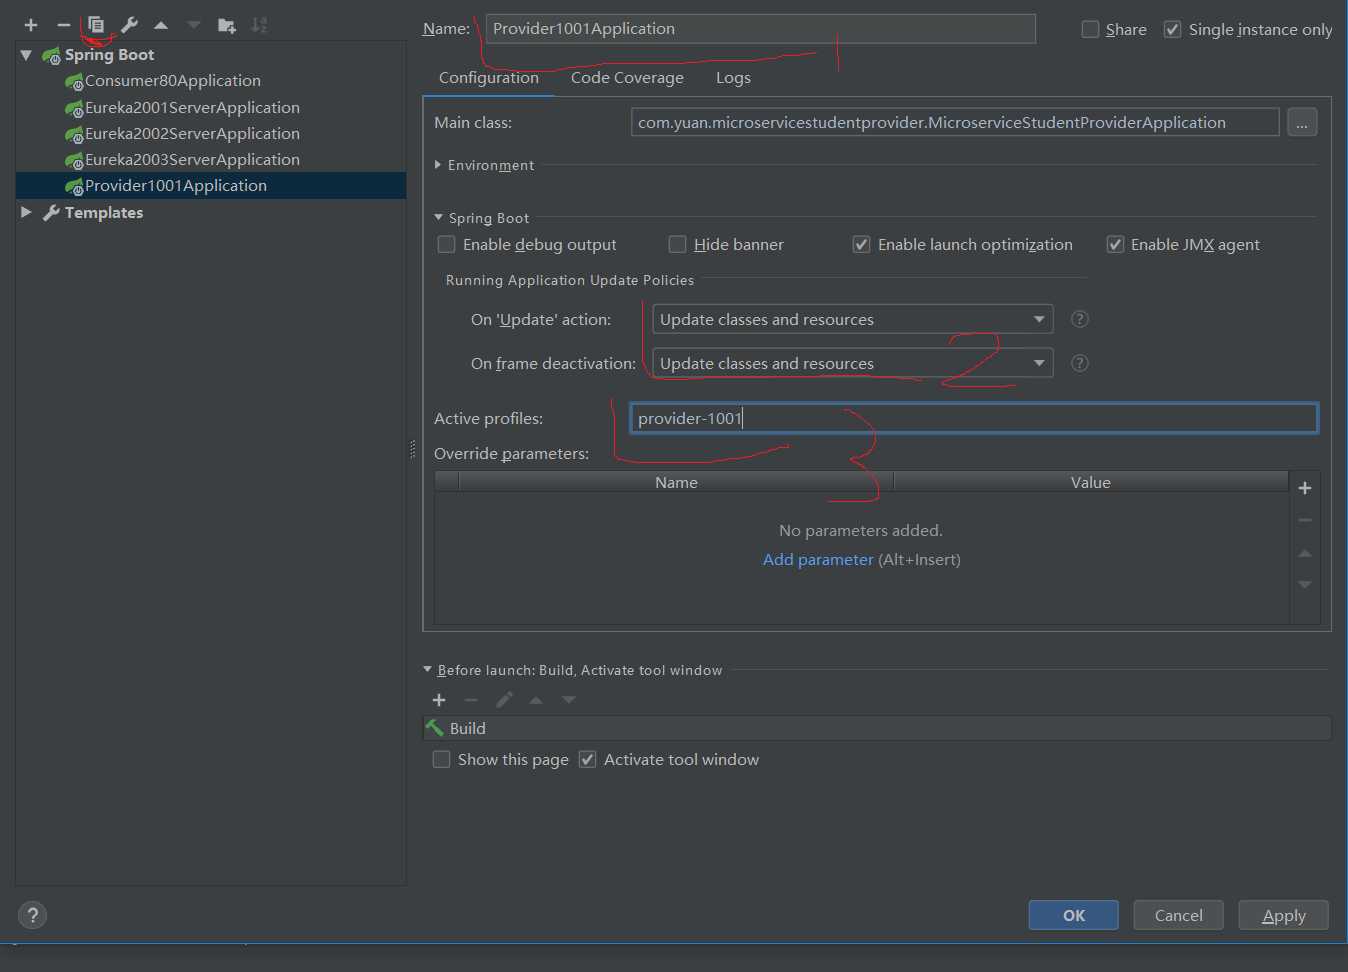Switch to the Configuration tab
This screenshot has width=1348, height=972.
489,78
